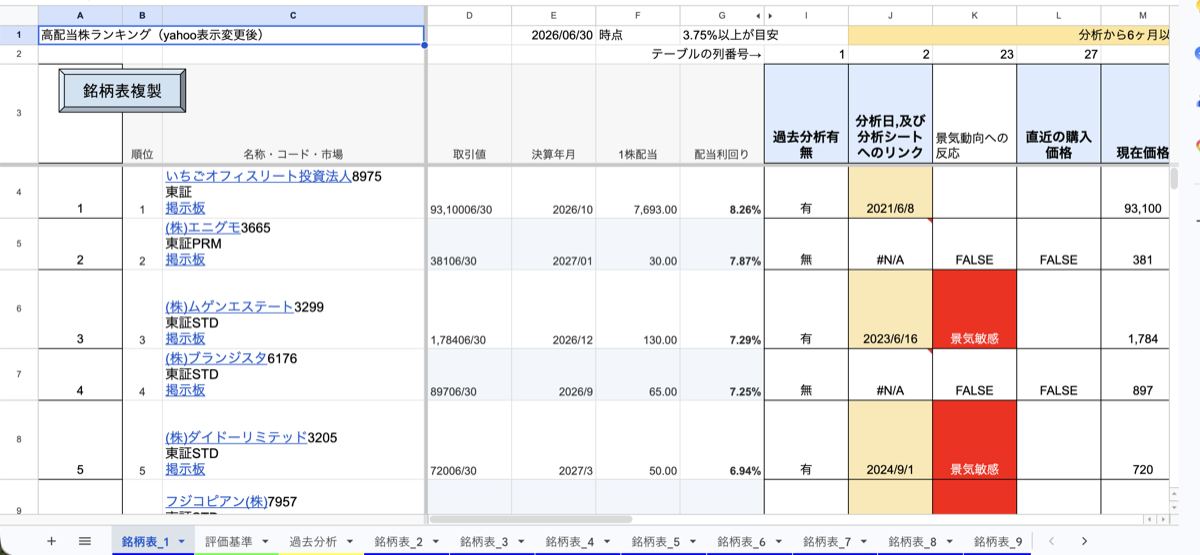Open the 銘柄表_5 tab dropdown arrow
The width and height of the screenshot is (1200, 555).
coord(691,542)
